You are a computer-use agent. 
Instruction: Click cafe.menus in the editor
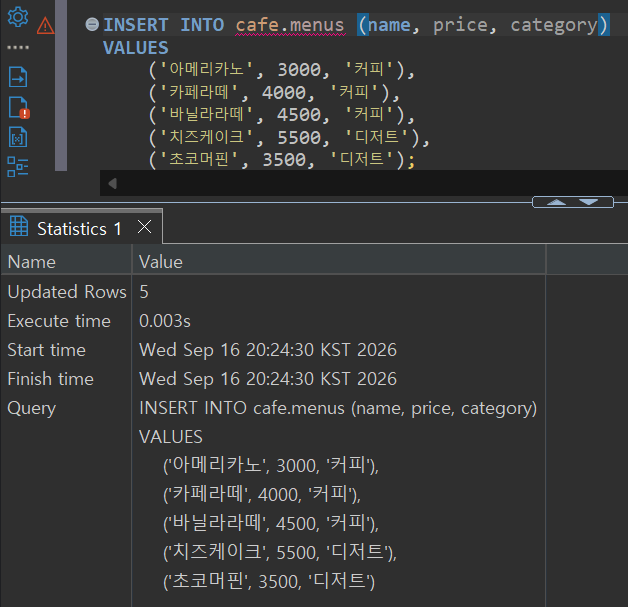coord(290,25)
